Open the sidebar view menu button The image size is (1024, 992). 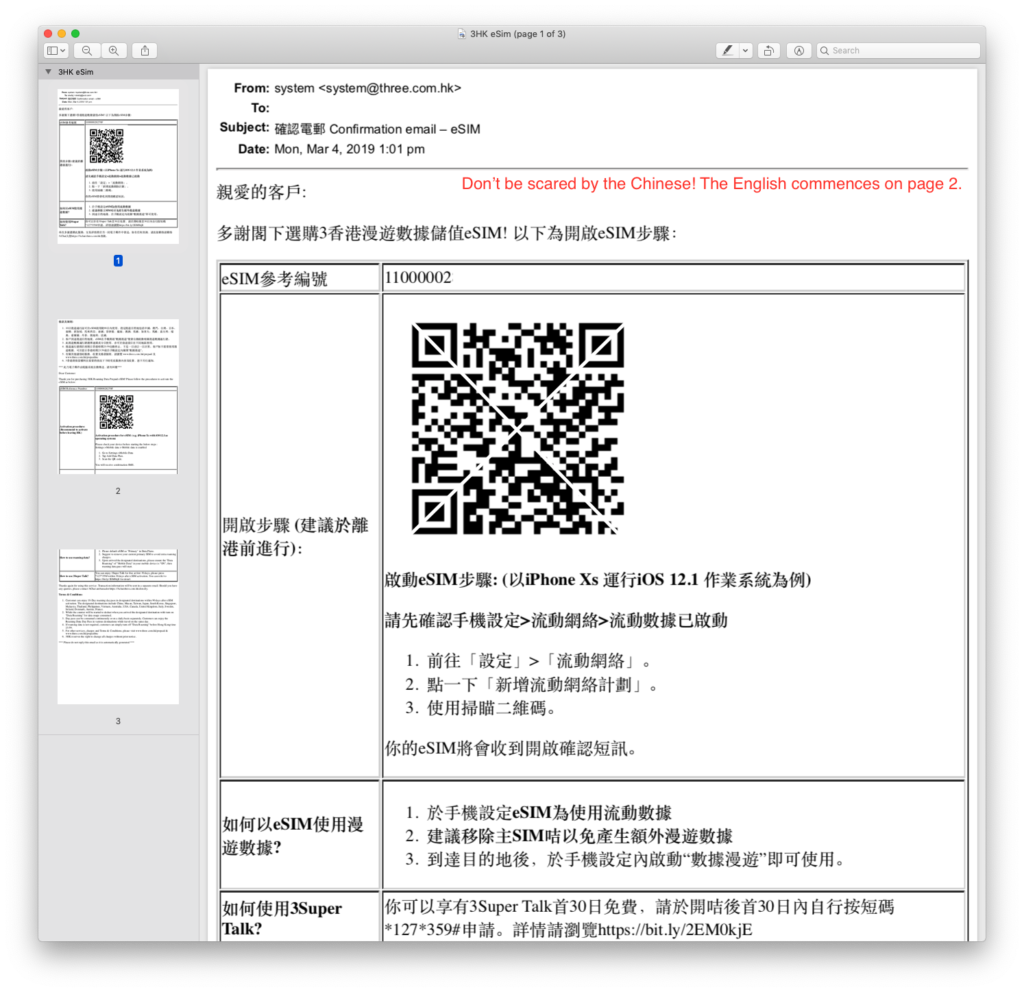[x=56, y=50]
